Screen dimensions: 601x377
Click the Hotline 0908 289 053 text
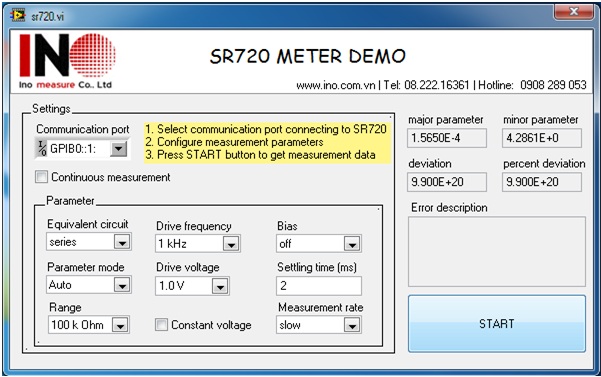point(532,85)
